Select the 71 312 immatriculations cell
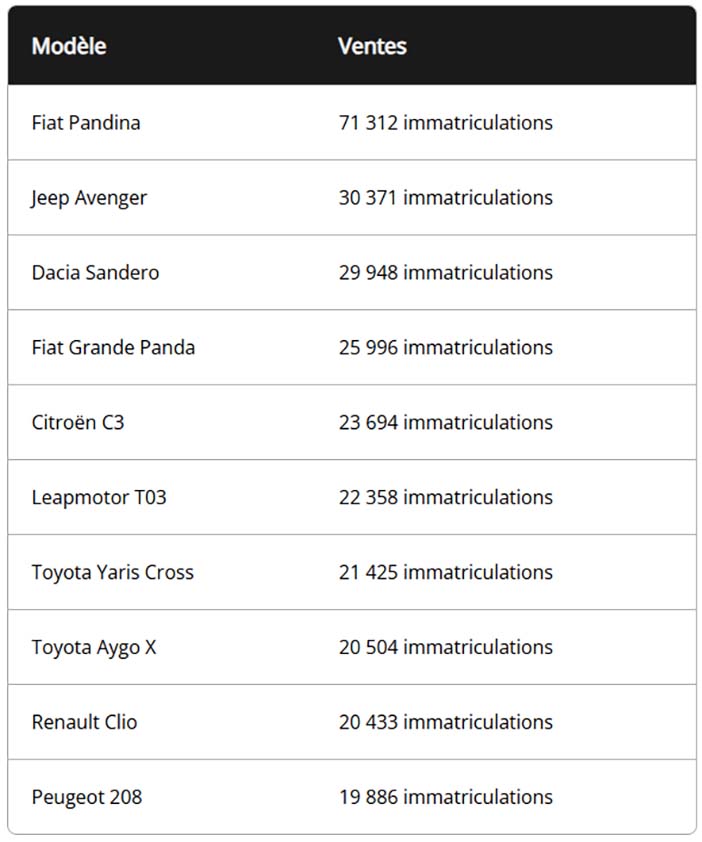 coord(445,122)
